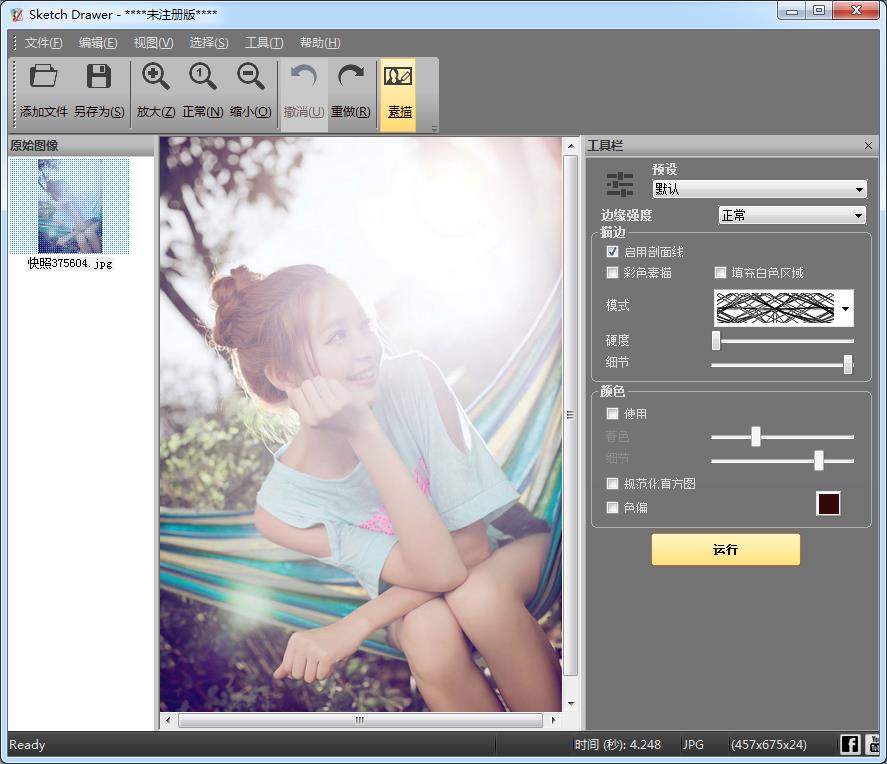Screen dimensions: 887x764
Task: Open the 工具(T) menu
Action: tap(264, 43)
